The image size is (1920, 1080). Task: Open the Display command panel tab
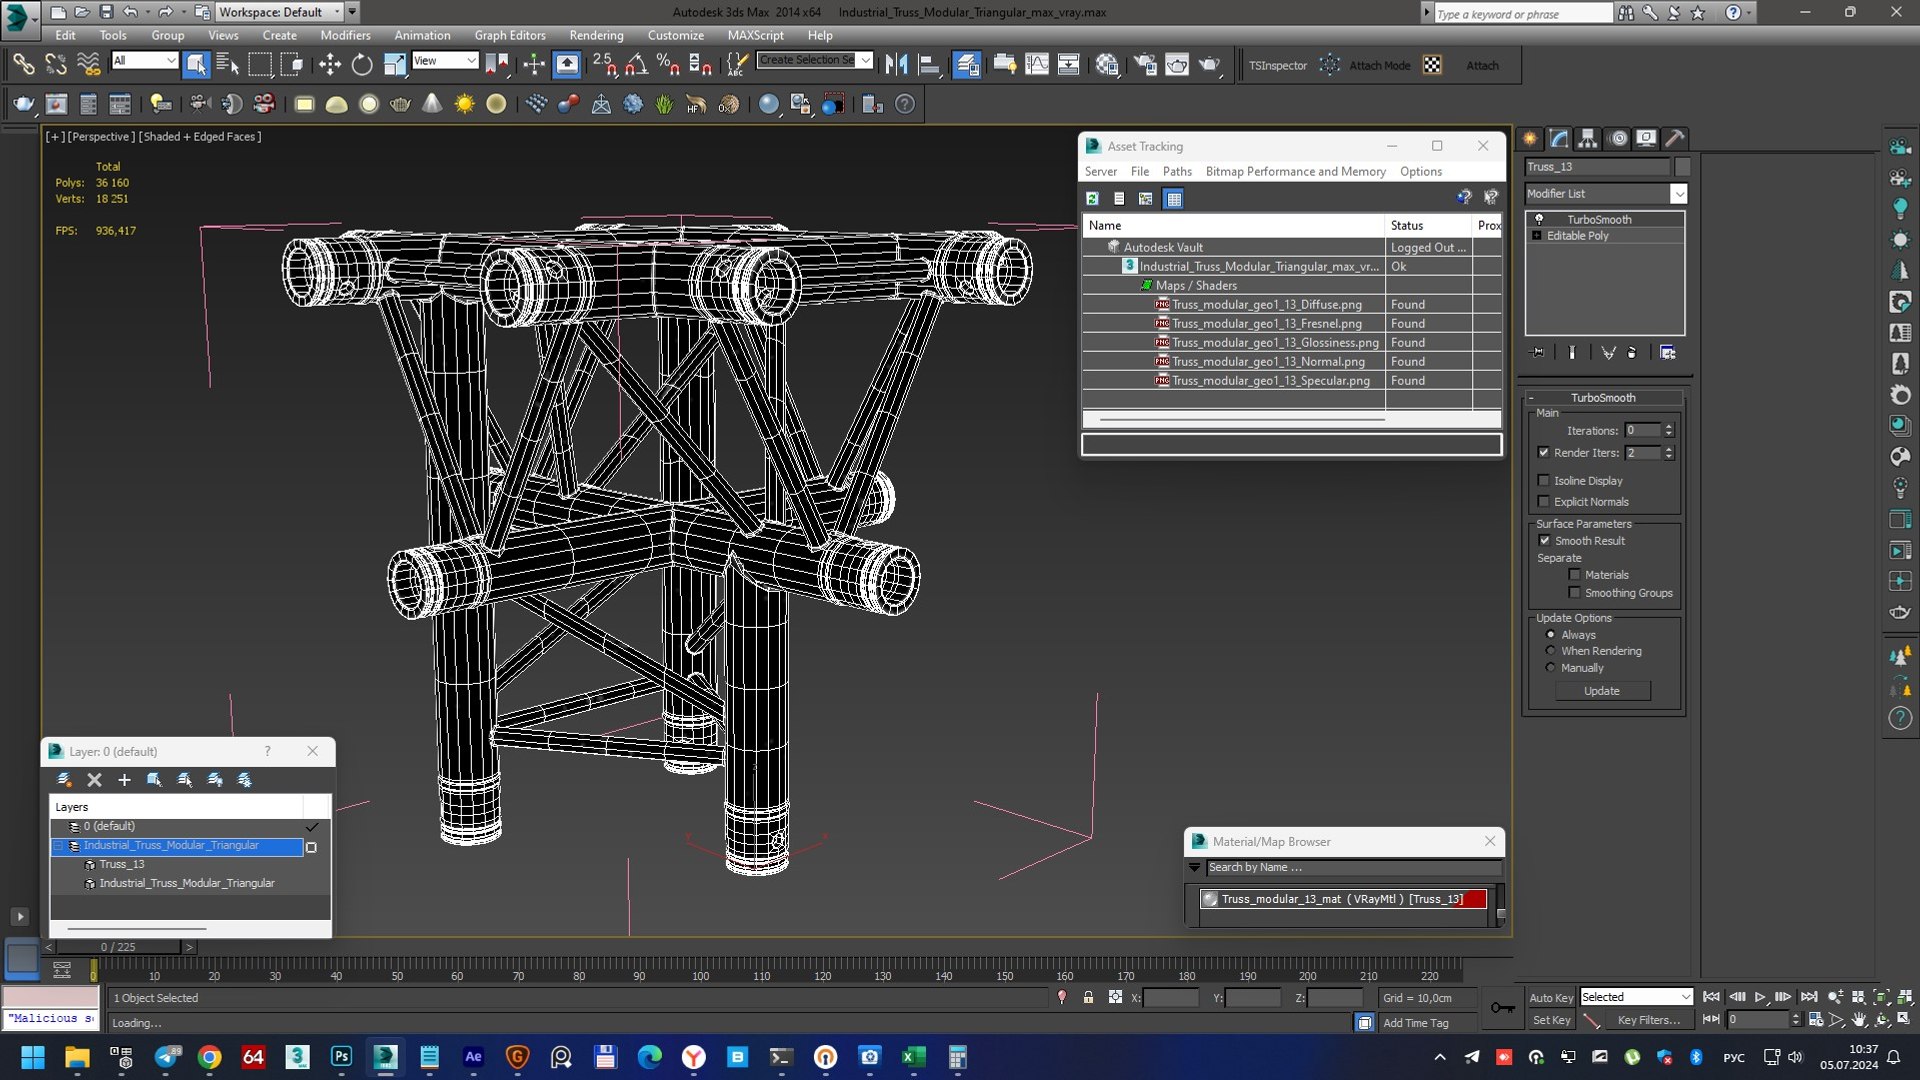click(1646, 138)
